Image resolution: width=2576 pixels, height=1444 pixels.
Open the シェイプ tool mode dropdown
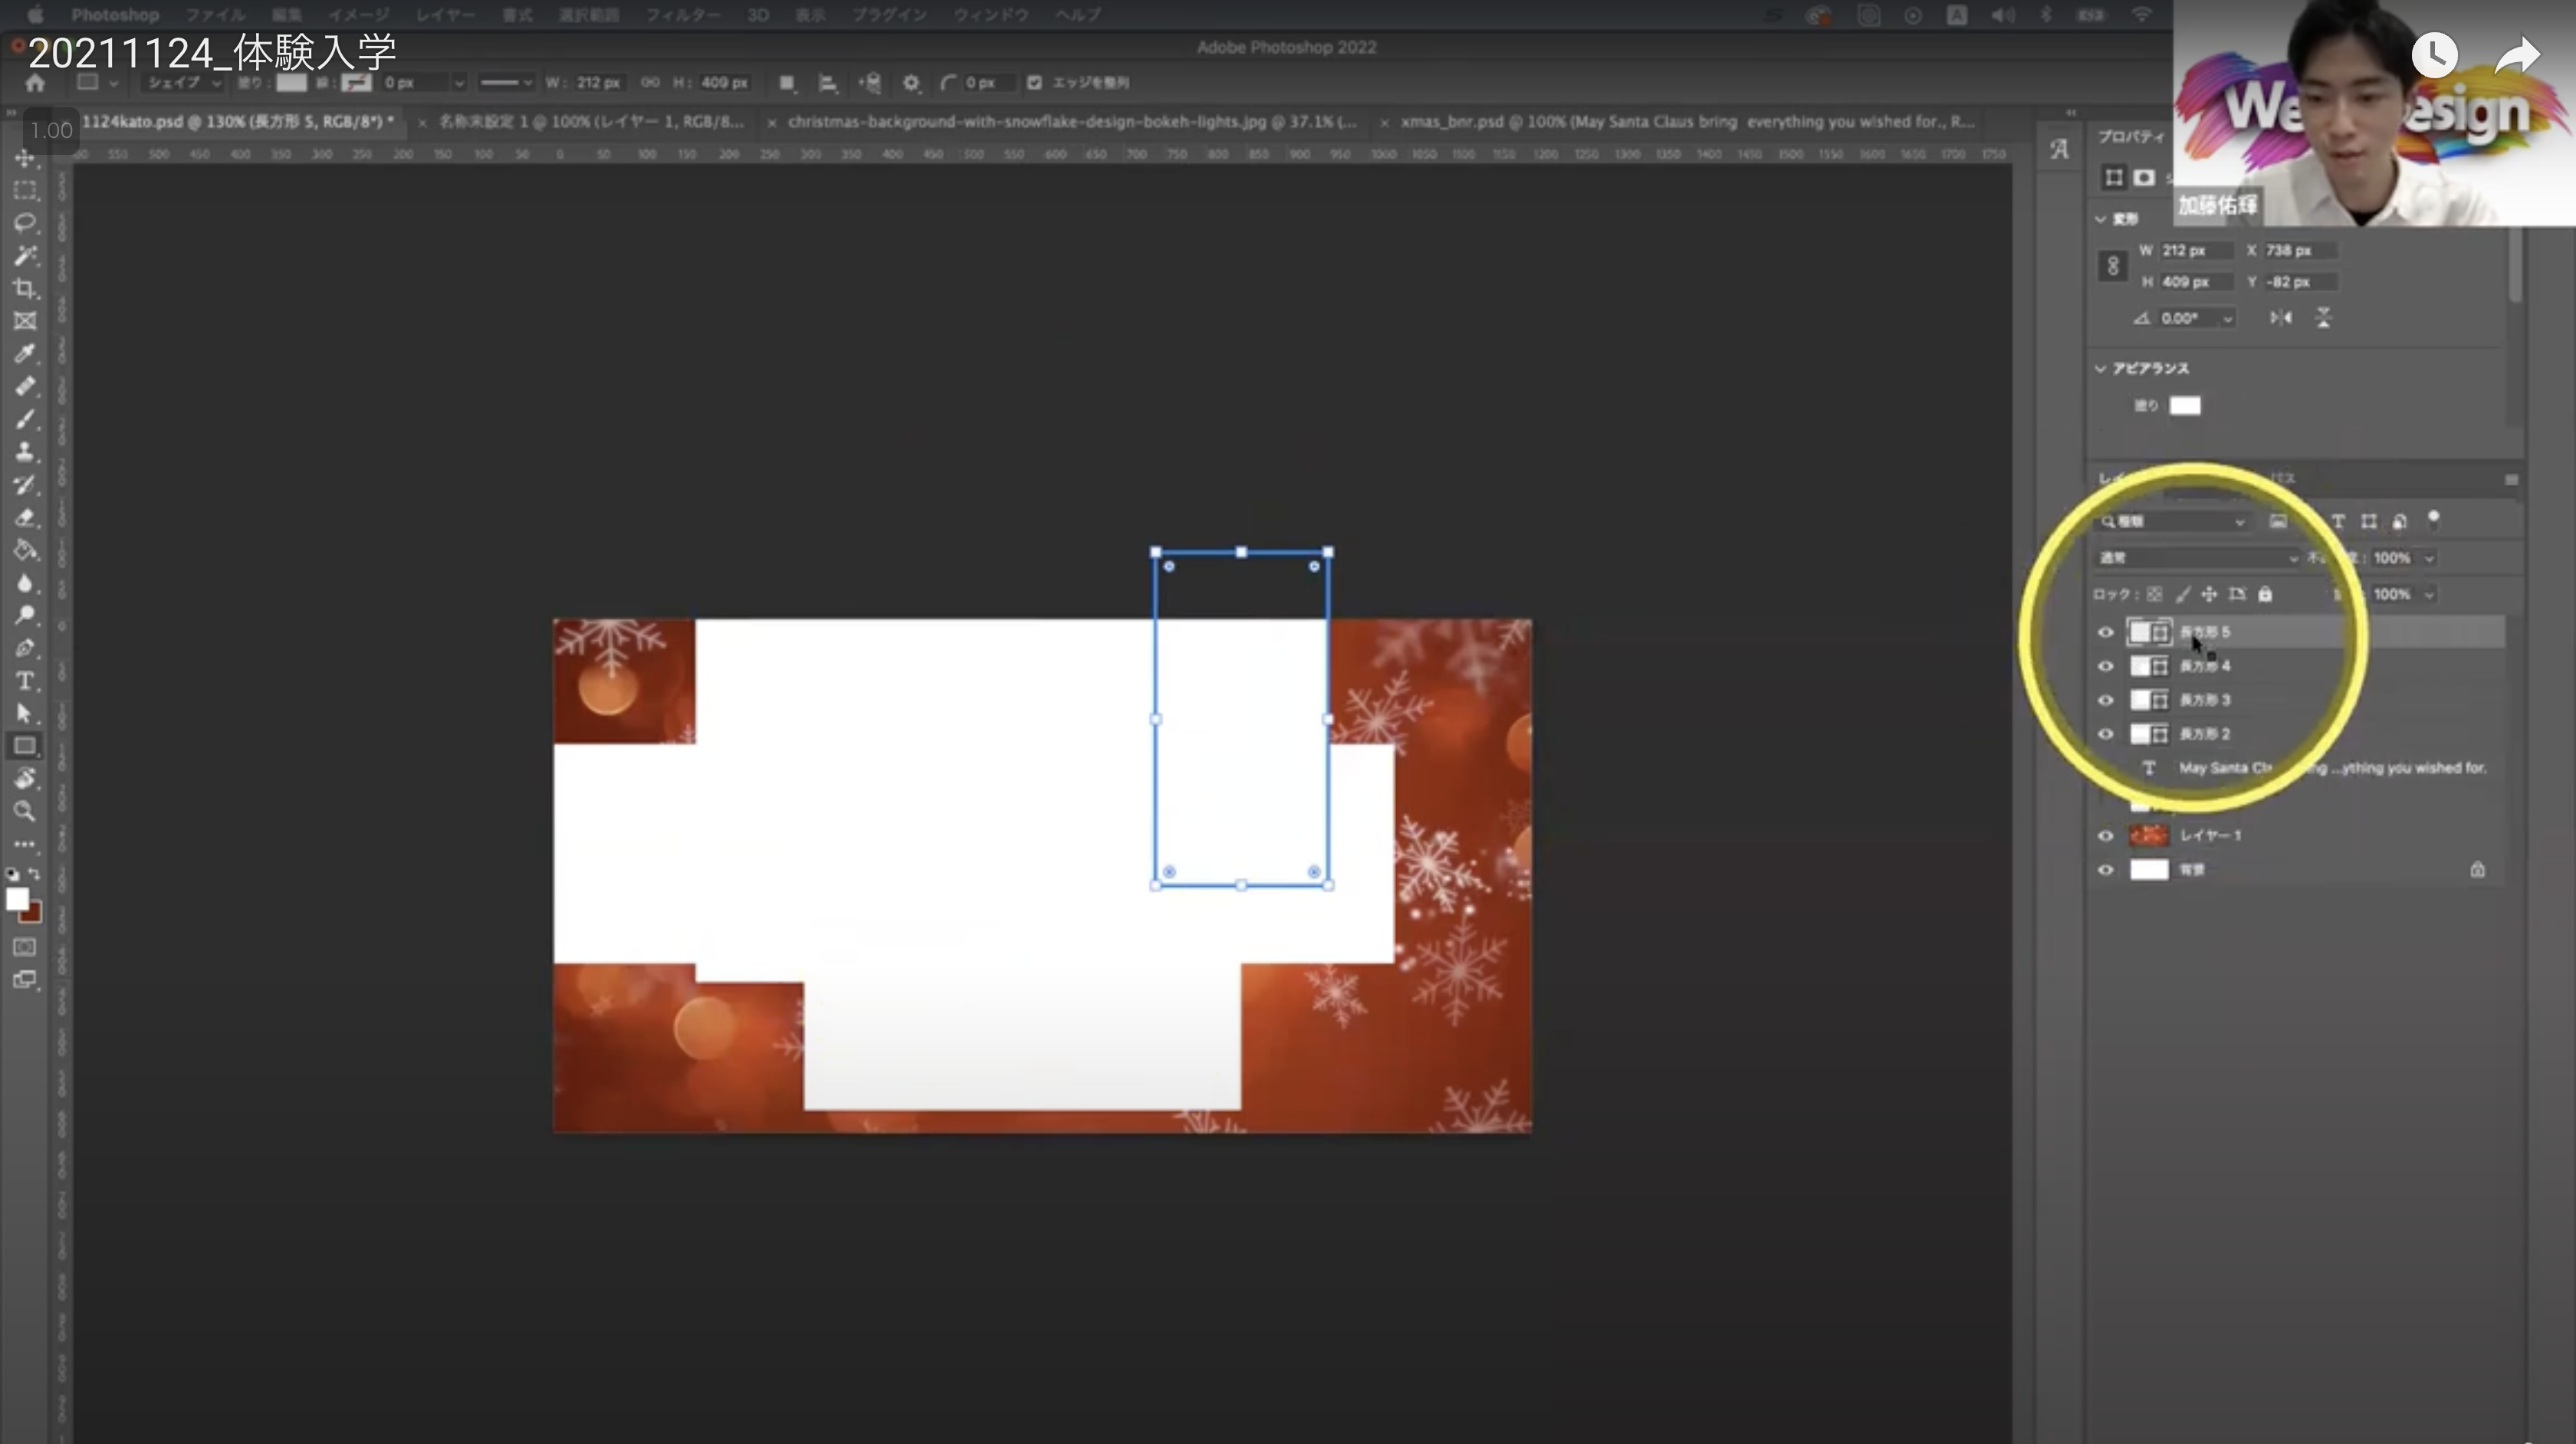183,83
